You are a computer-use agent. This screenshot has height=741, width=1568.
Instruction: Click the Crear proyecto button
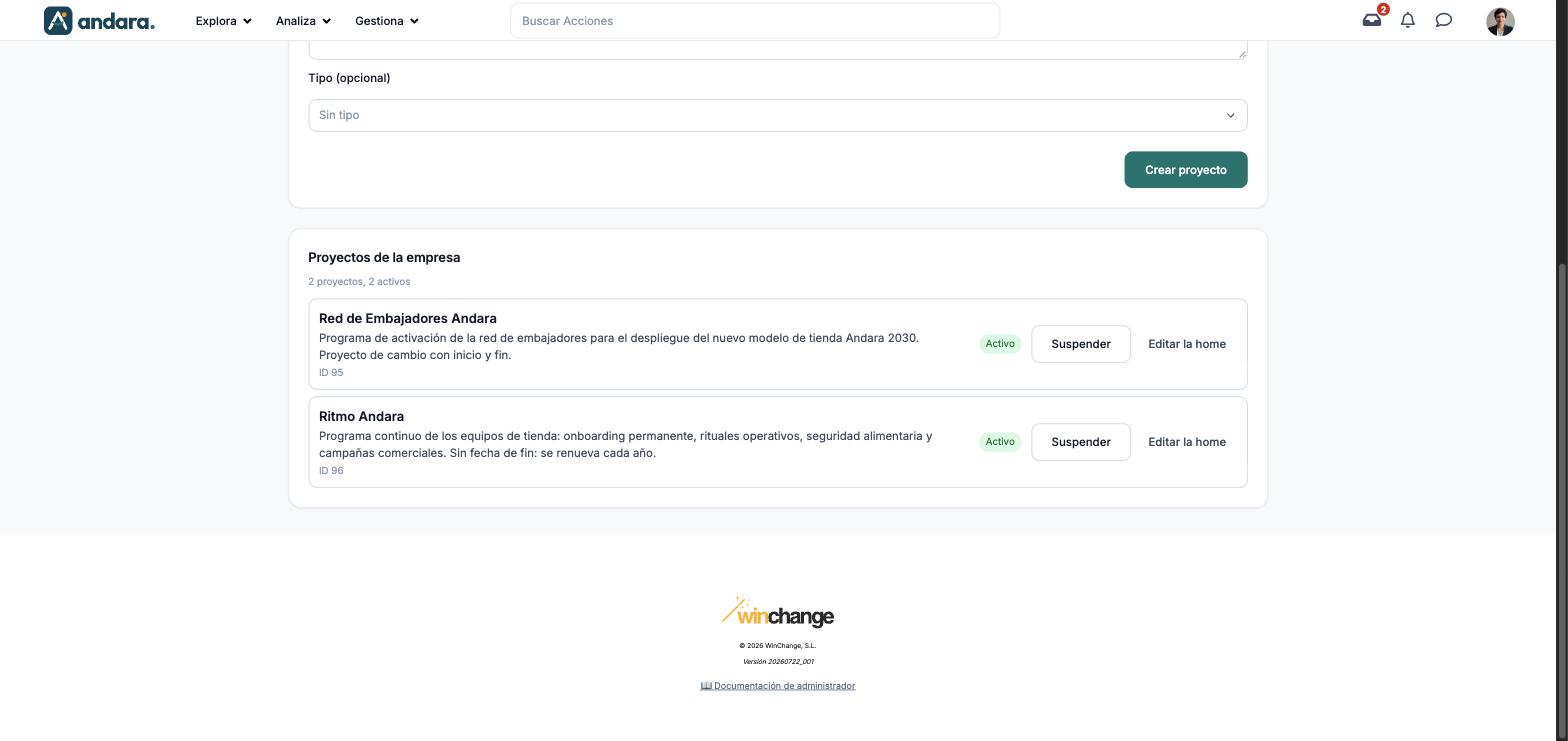1186,170
